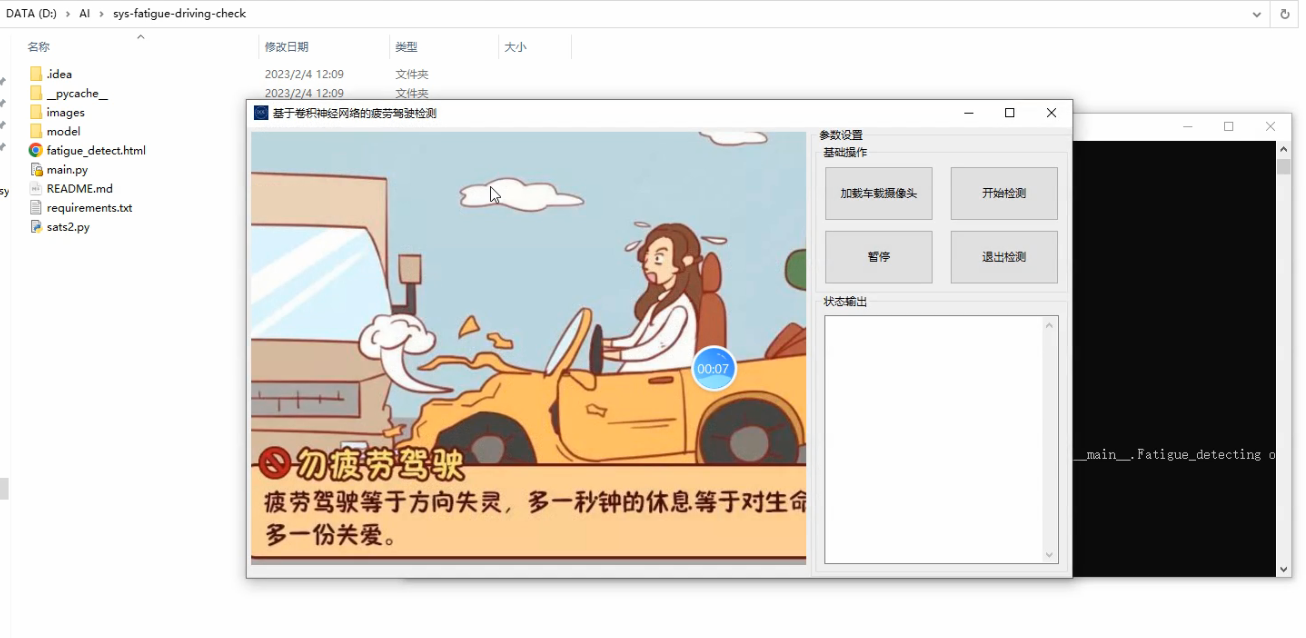
Task: Expand the address bar history dropdown
Action: 1257,14
